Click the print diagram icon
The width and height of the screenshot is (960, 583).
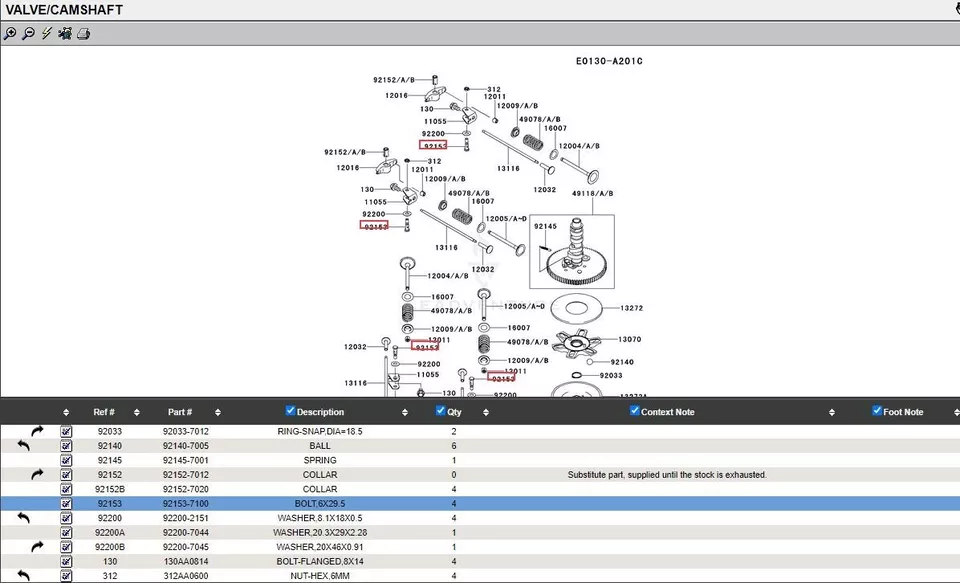point(84,34)
